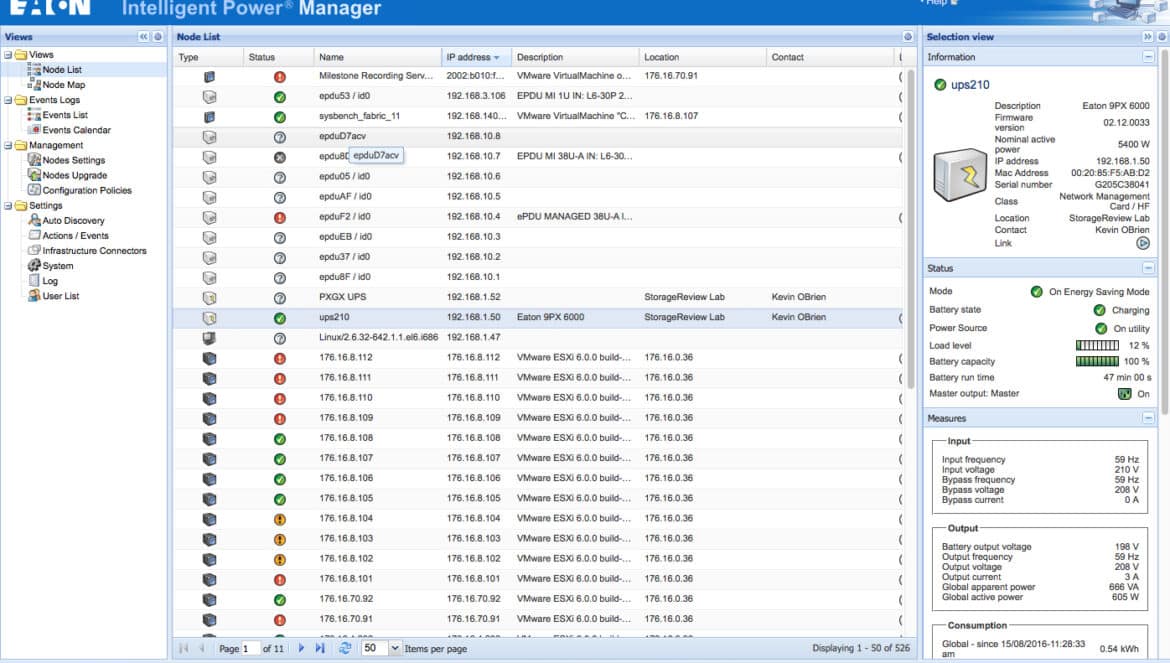
Task: Click the System gear icon
Action: click(34, 265)
